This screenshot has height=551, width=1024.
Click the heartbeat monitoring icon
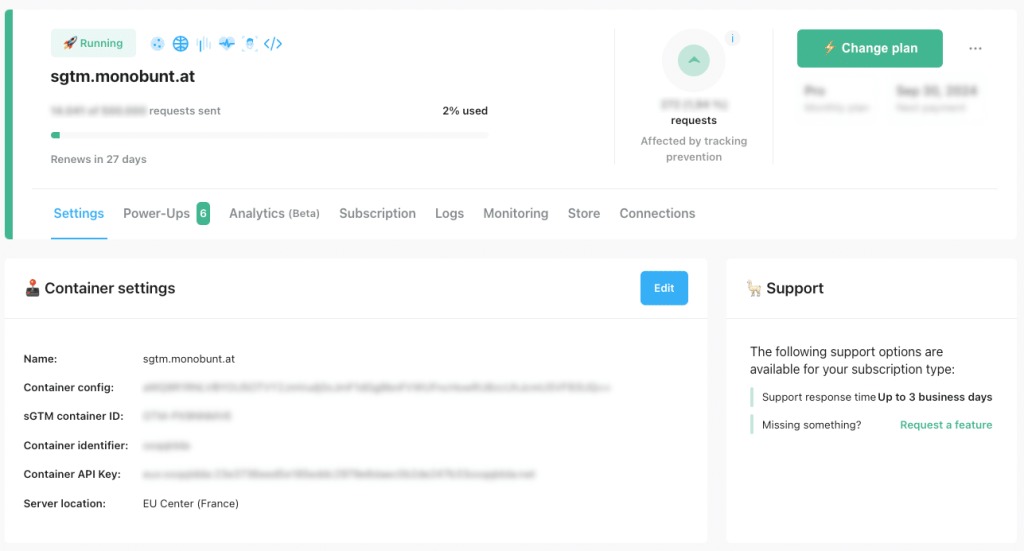[227, 44]
